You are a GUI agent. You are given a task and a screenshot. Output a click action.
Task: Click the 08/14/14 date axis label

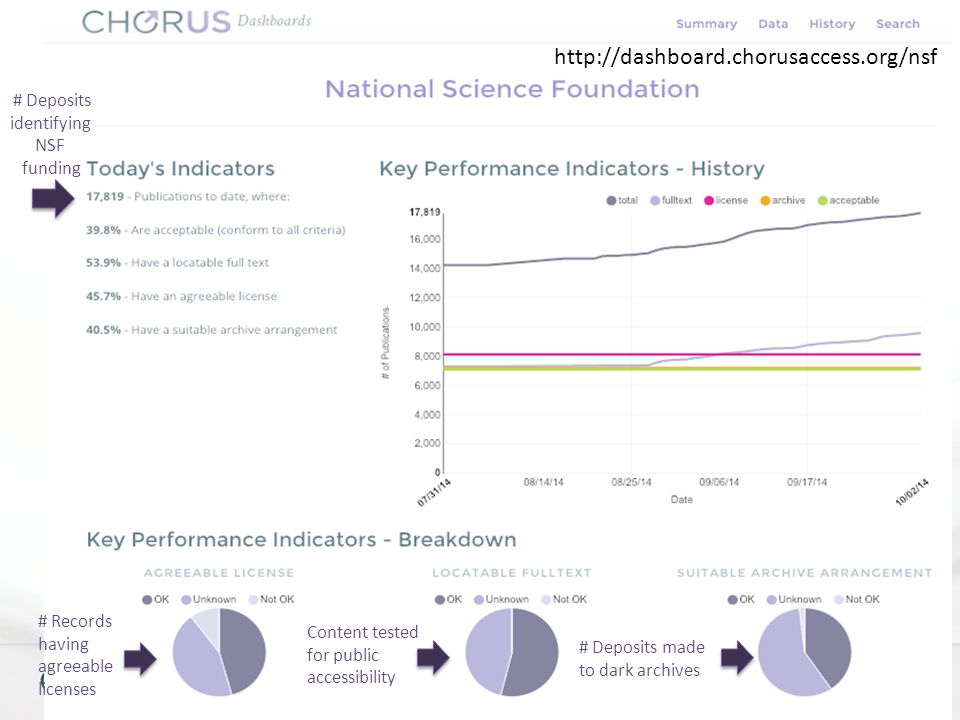pos(543,482)
